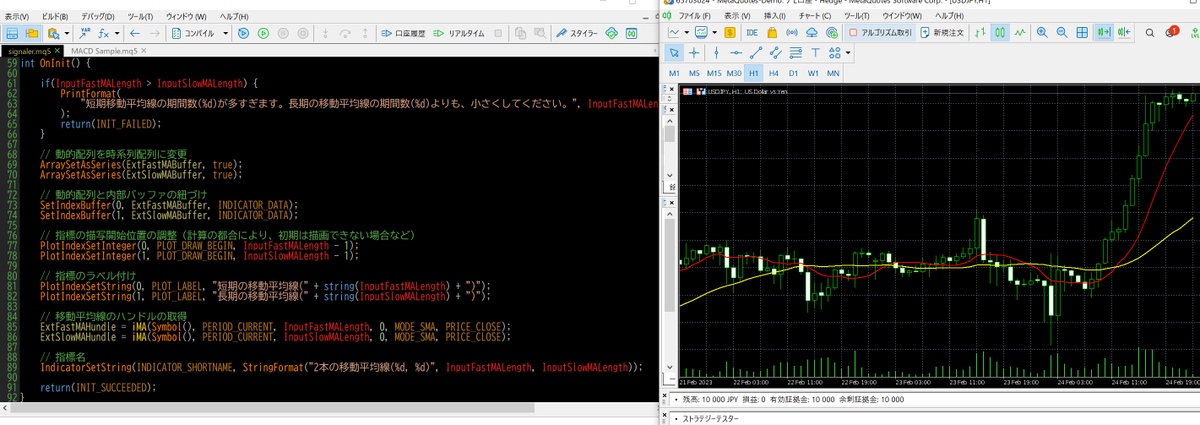Click the find-in-files icon in MetaEditor

(54, 33)
